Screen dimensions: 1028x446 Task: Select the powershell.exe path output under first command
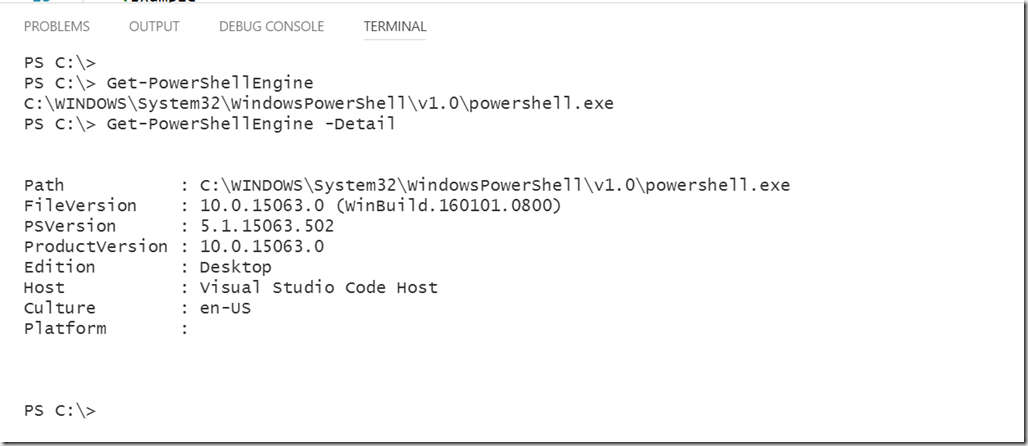(319, 103)
